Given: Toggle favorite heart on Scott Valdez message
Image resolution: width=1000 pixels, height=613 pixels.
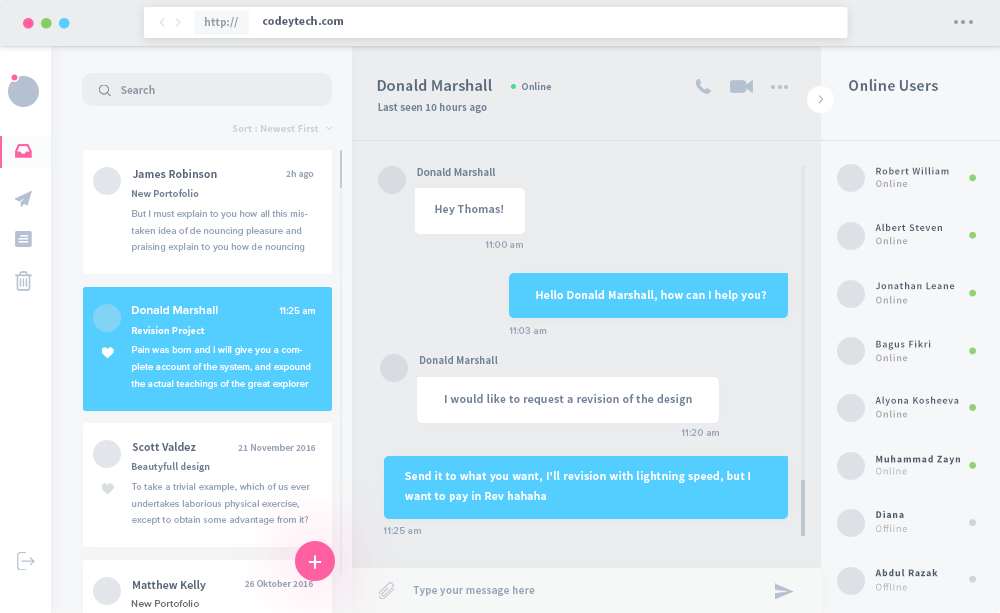Looking at the screenshot, I should click(x=108, y=489).
